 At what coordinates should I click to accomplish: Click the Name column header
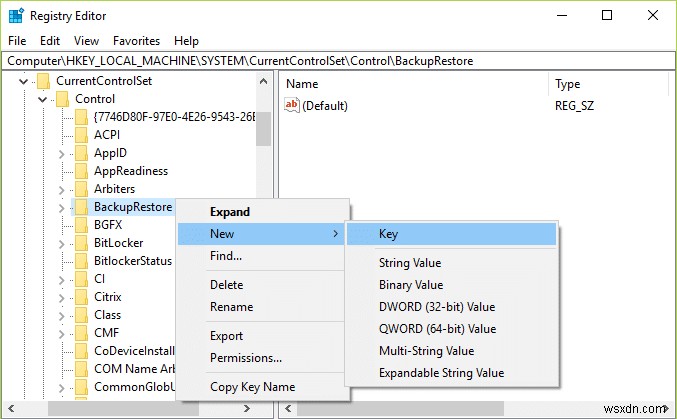point(302,84)
